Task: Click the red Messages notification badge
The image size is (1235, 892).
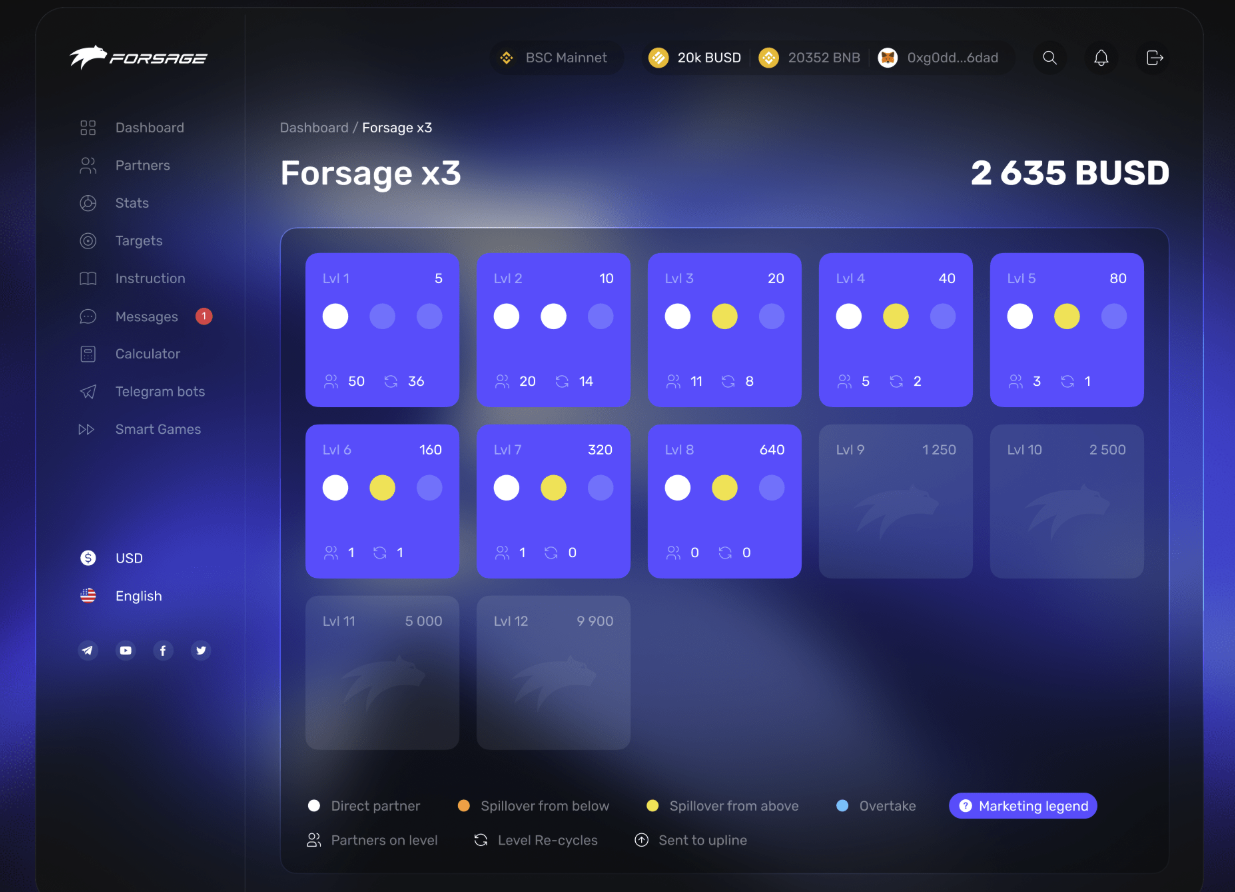Action: point(204,316)
